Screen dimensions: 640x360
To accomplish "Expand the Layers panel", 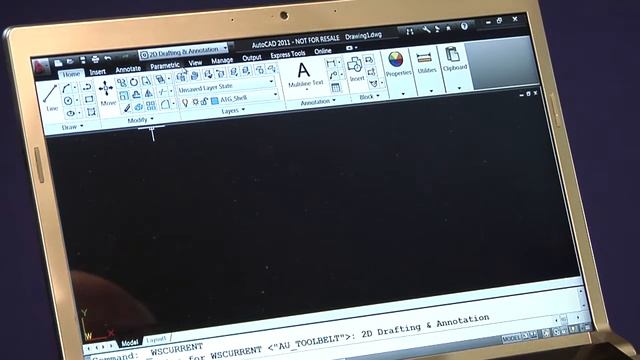I will 233,111.
